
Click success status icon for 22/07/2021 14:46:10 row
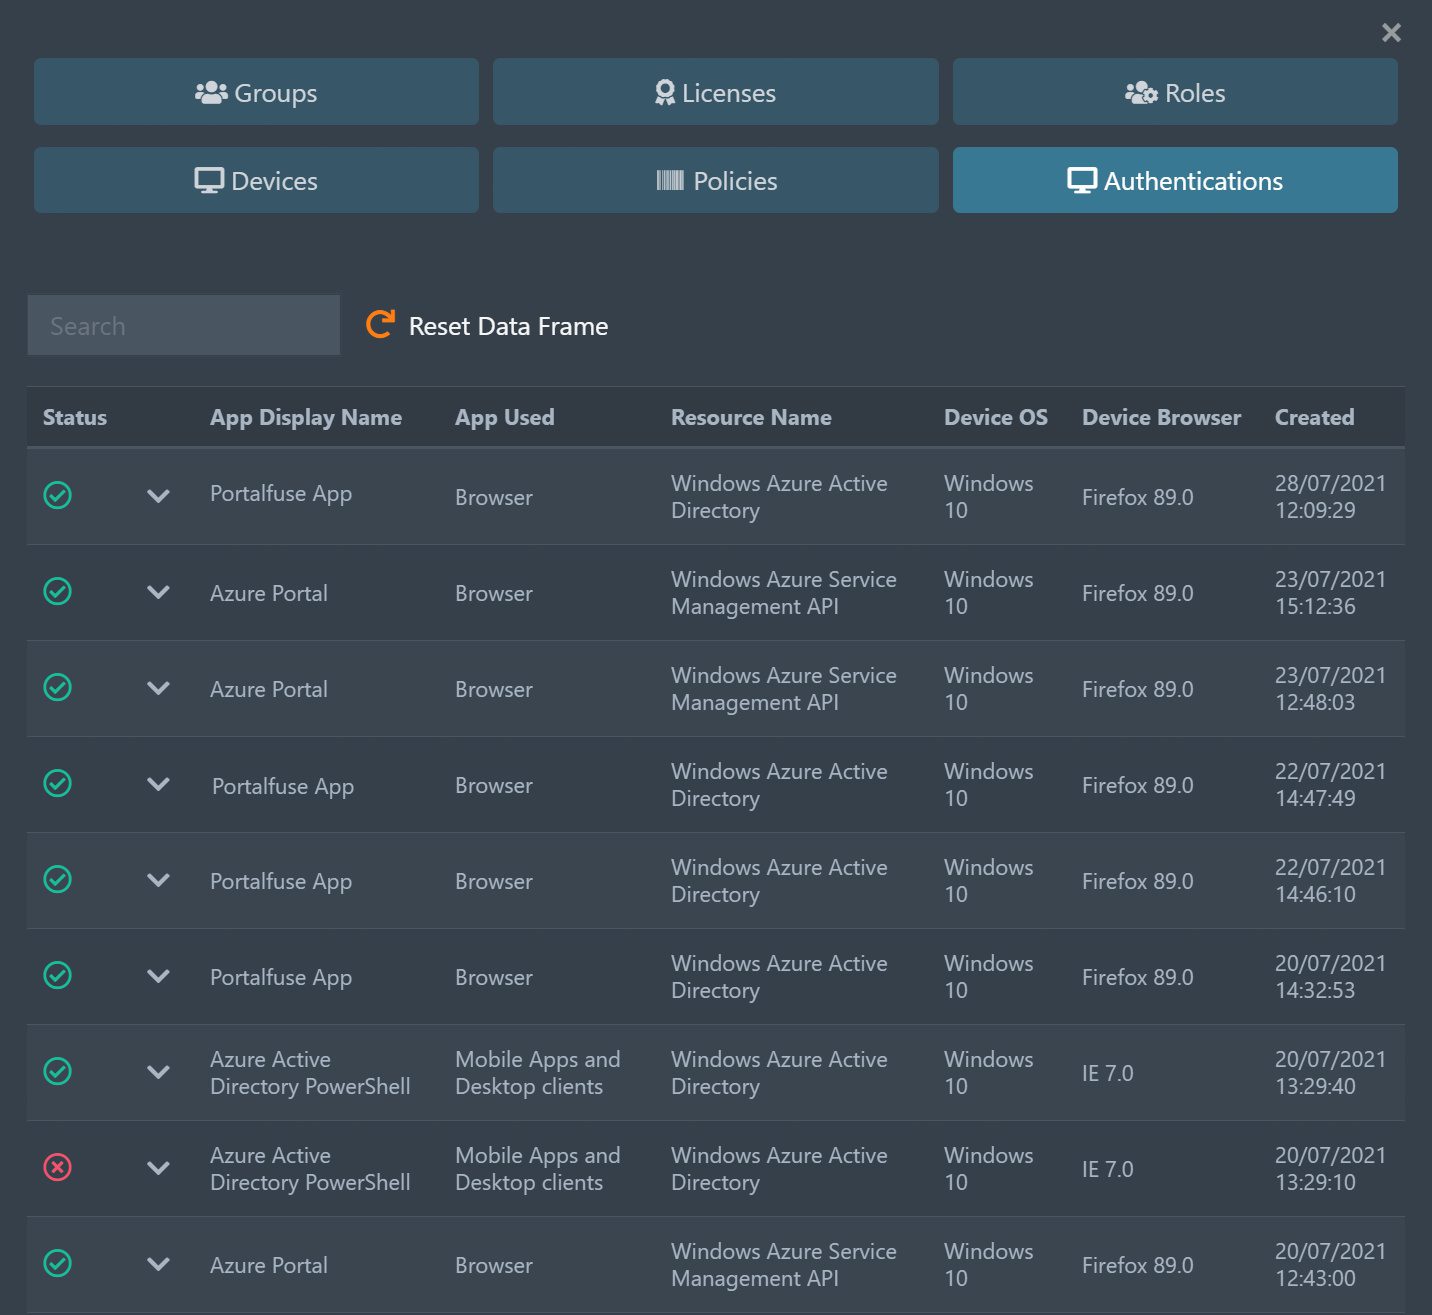(x=58, y=879)
